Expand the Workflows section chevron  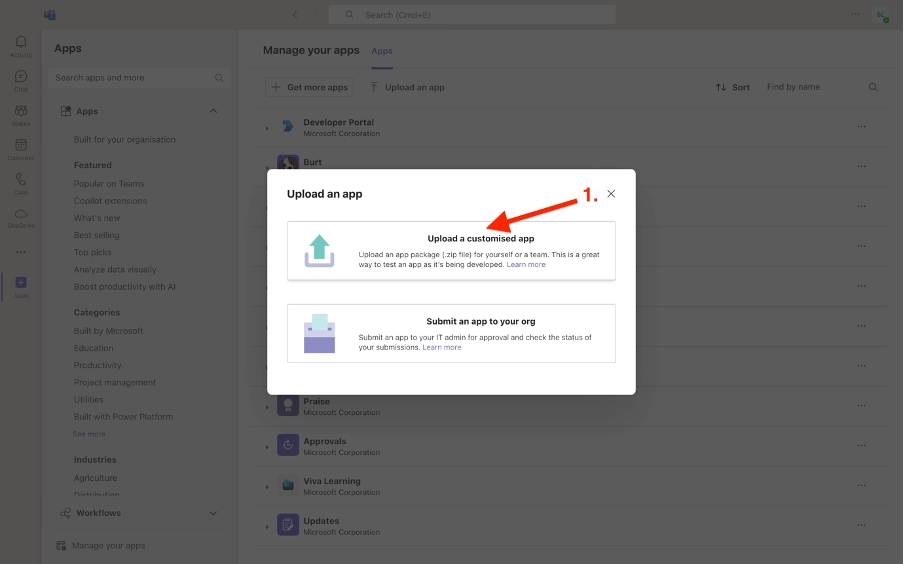pyautogui.click(x=213, y=513)
